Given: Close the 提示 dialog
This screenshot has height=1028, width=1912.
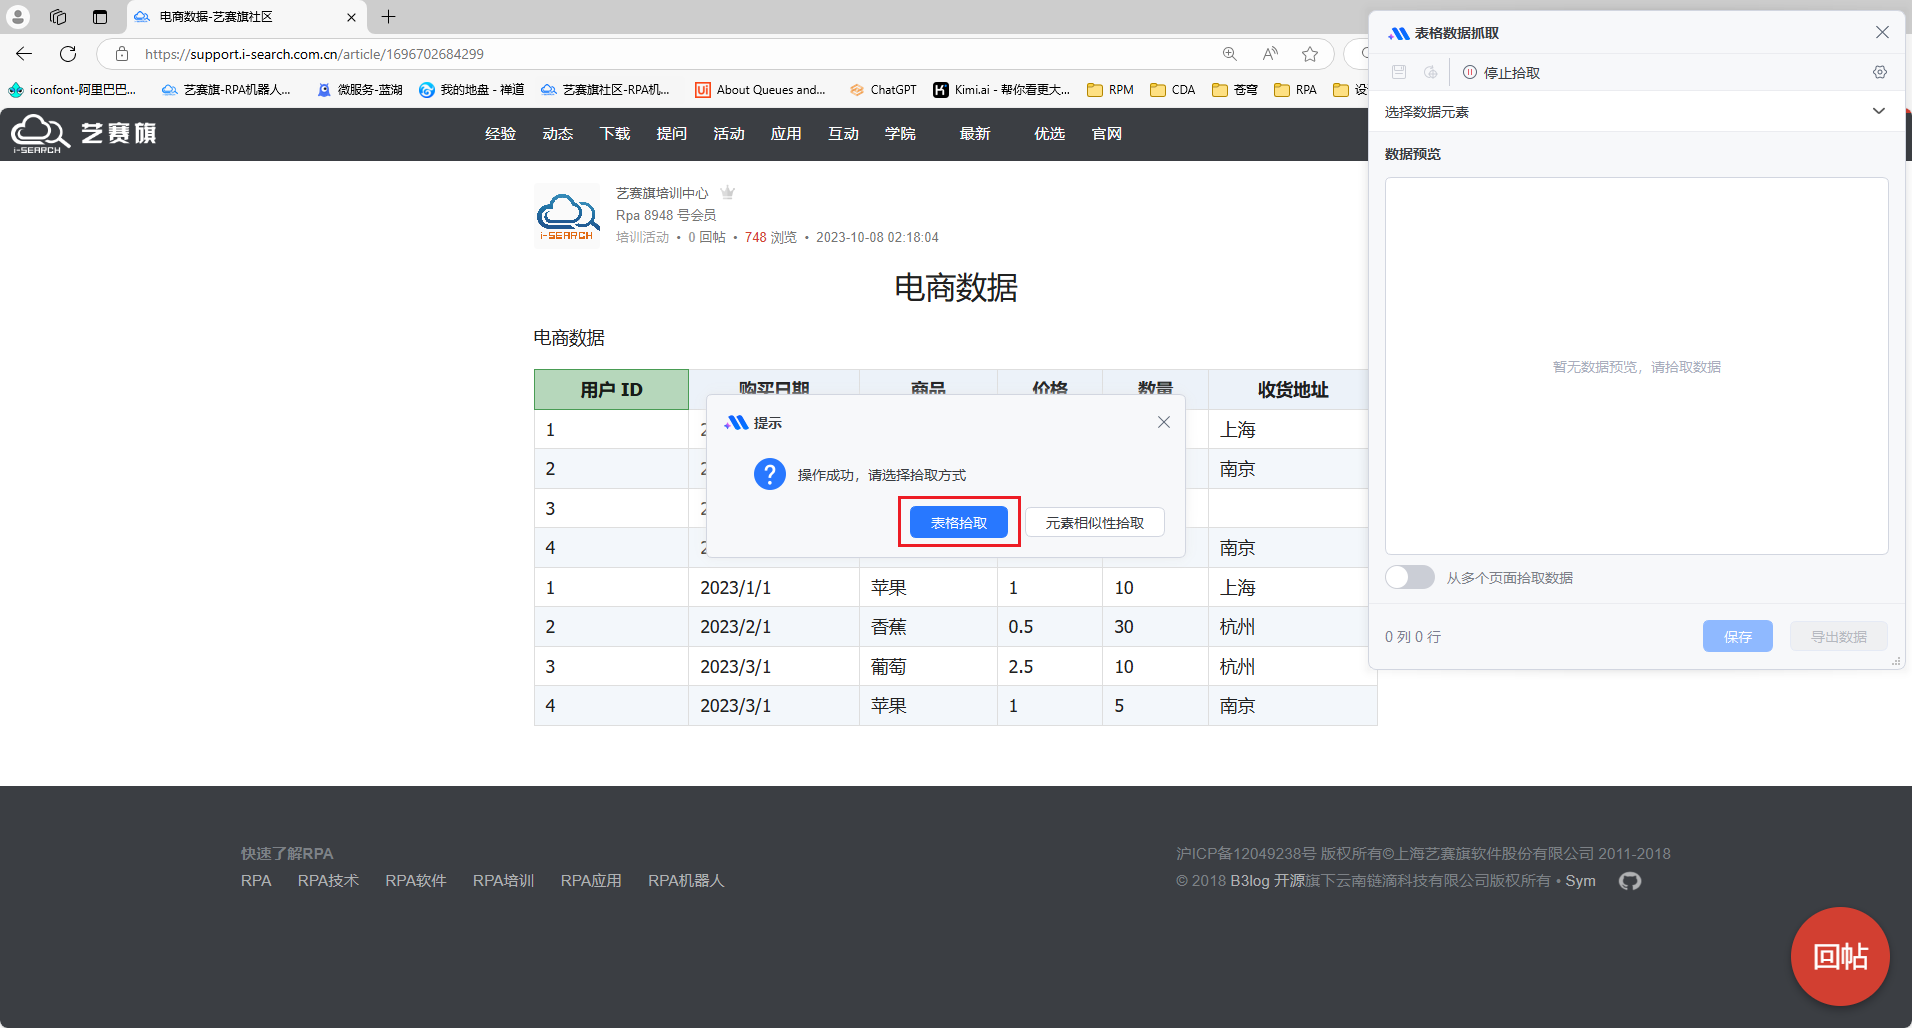Looking at the screenshot, I should click(x=1163, y=422).
